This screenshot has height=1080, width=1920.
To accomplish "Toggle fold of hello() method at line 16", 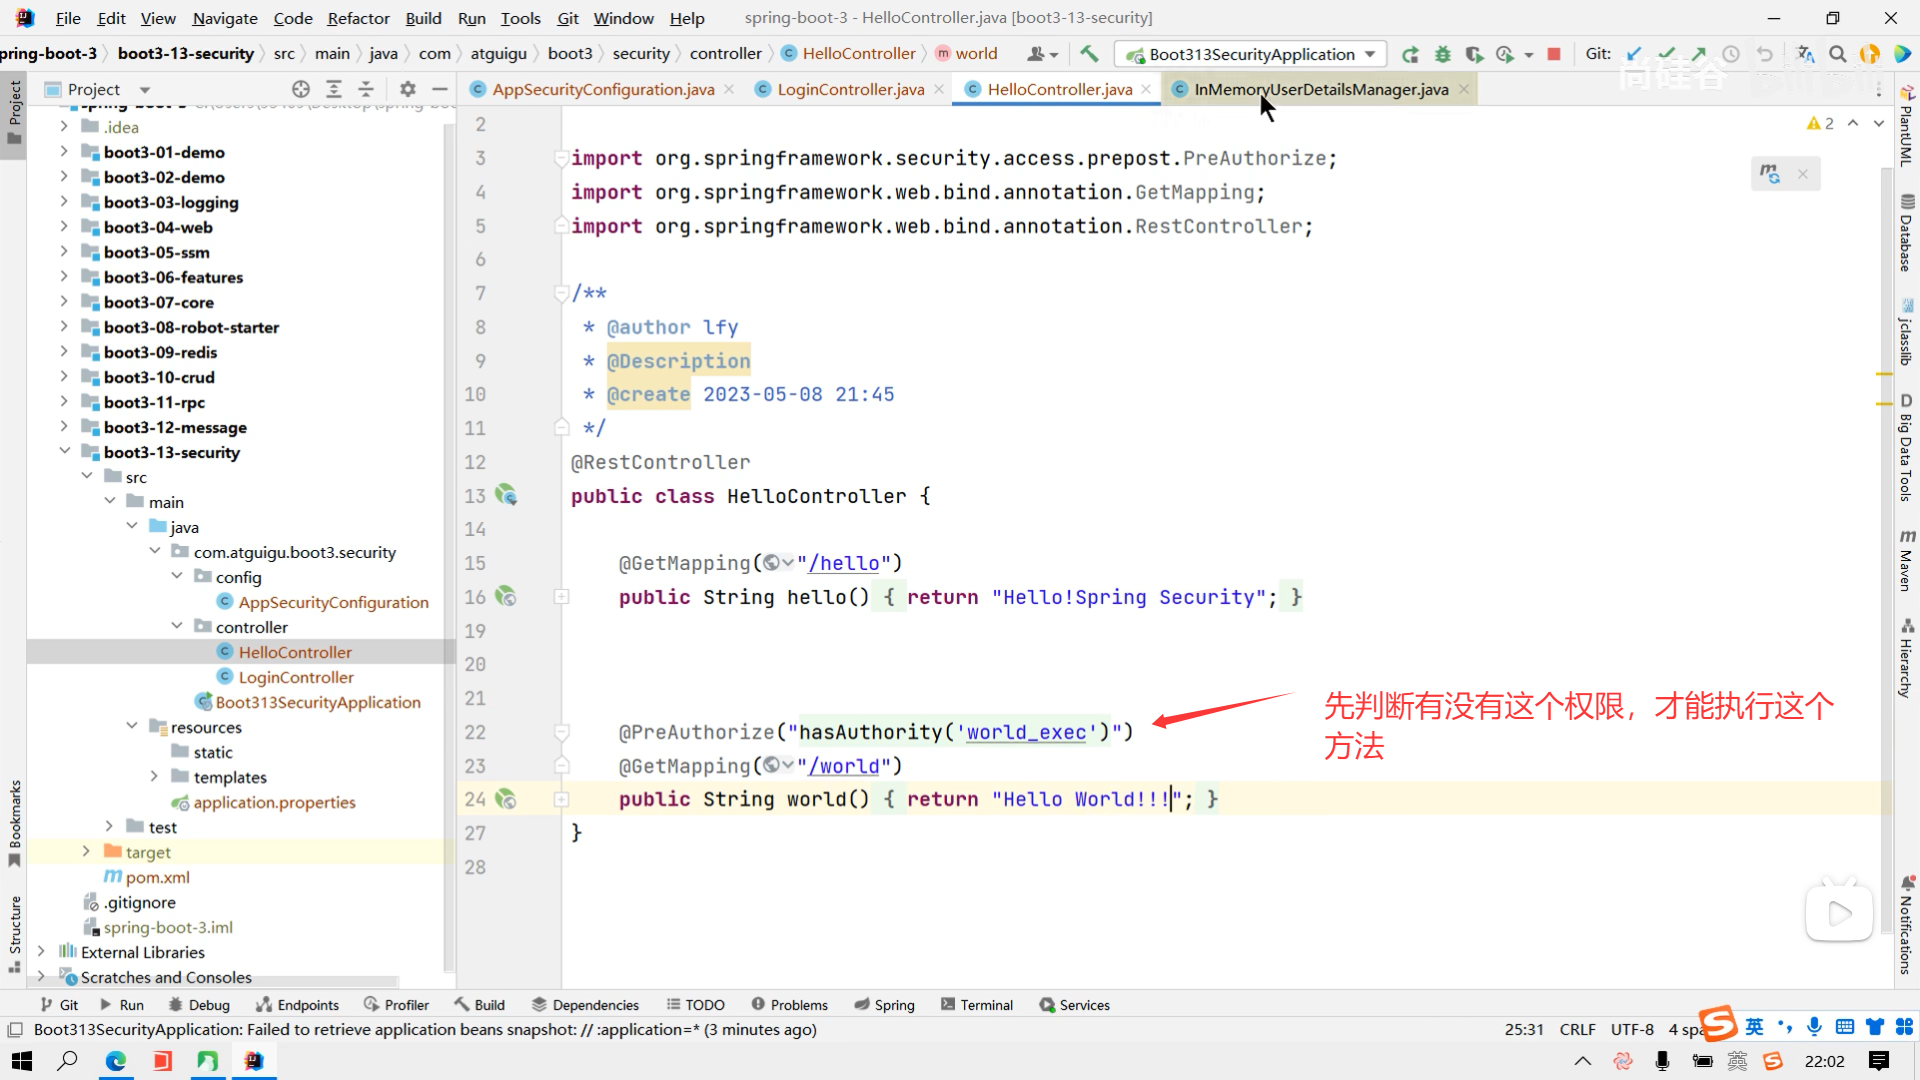I will (561, 597).
